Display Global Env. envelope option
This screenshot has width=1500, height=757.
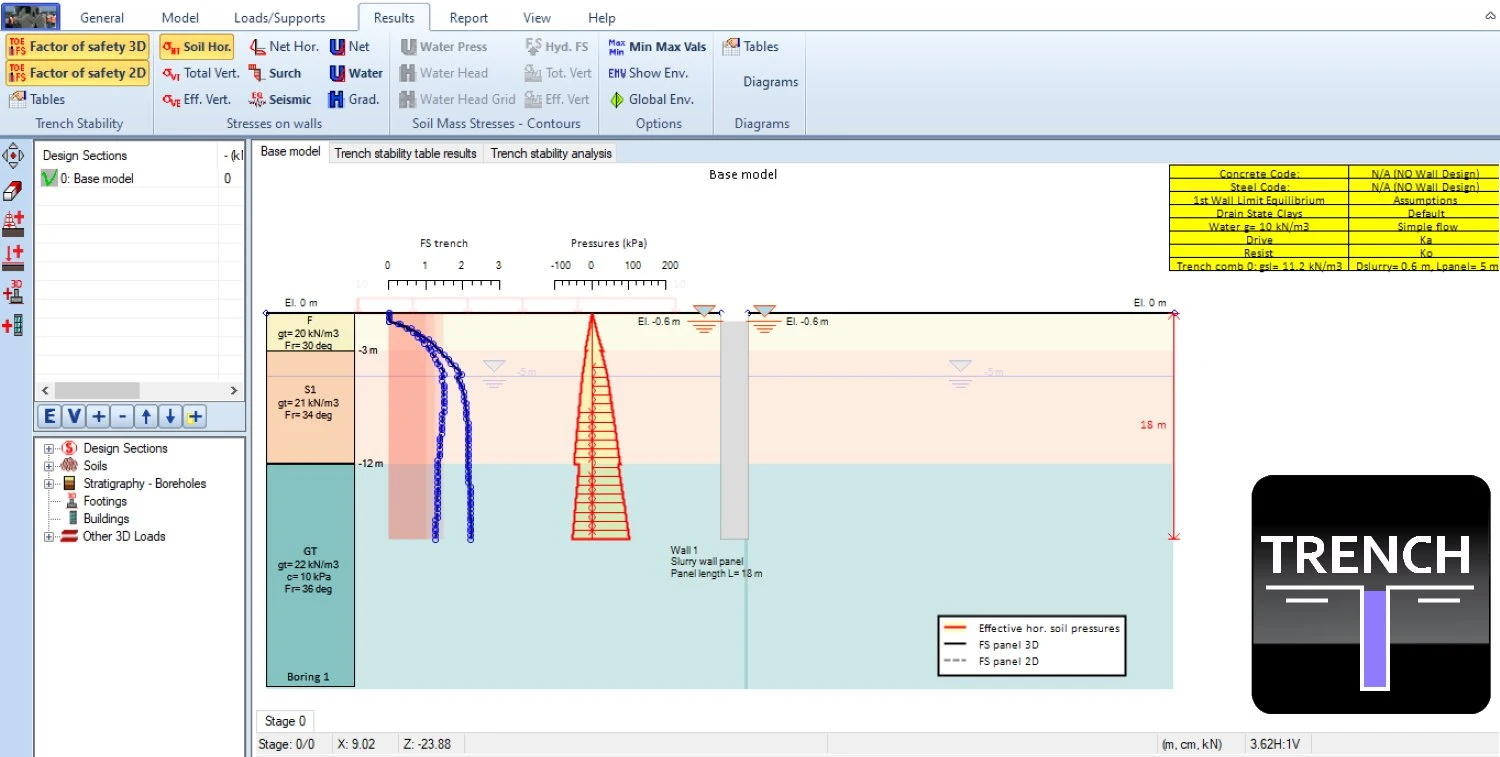[651, 99]
